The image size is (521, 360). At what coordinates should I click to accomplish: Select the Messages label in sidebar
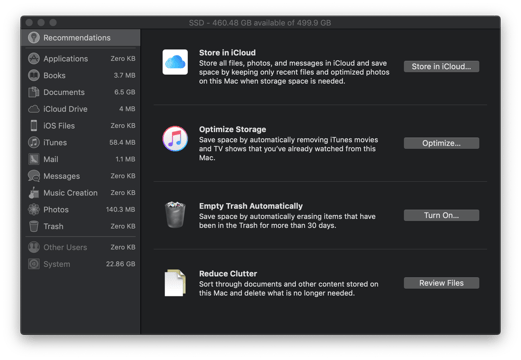[x=62, y=176]
